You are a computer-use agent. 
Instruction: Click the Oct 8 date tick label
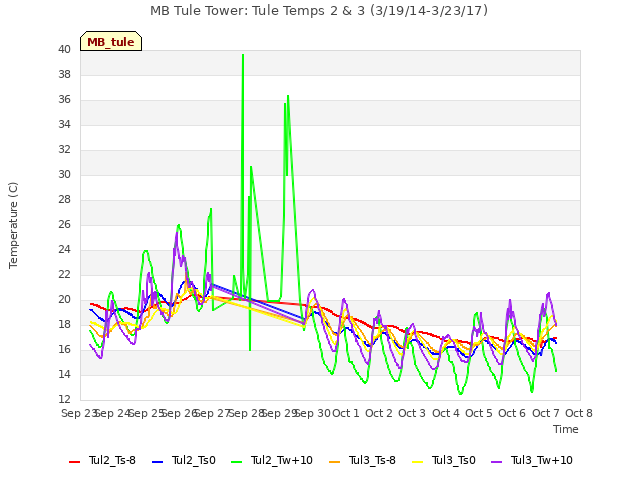pyautogui.click(x=579, y=413)
